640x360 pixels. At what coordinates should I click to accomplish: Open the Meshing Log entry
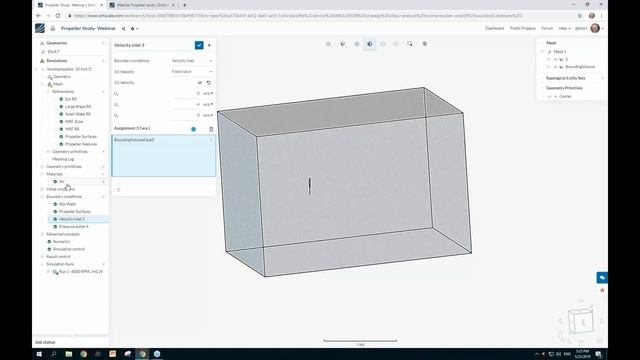[x=63, y=159]
